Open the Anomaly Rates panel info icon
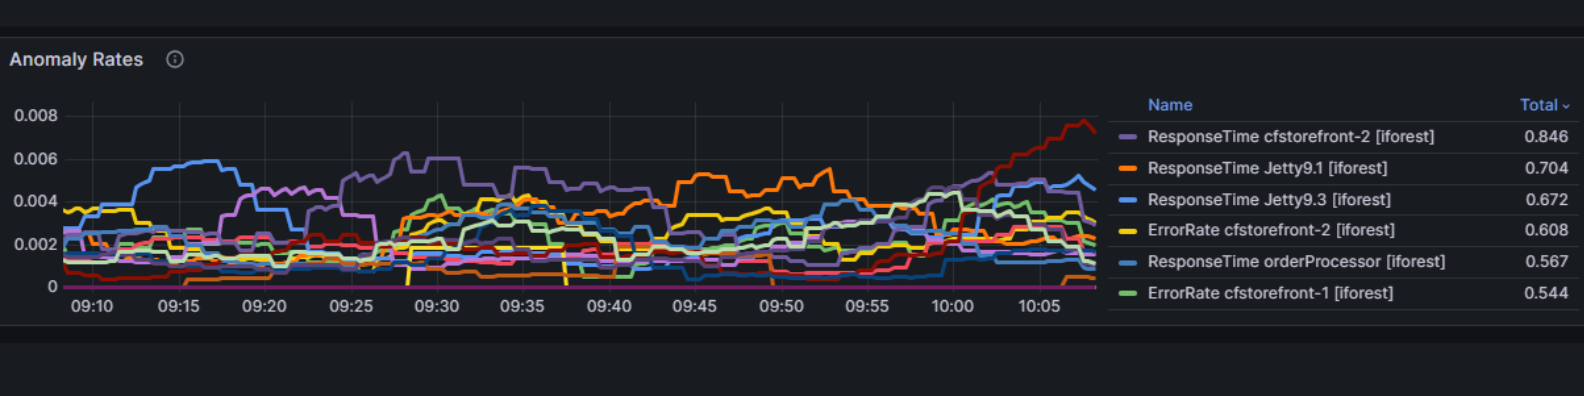The image size is (1584, 396). (175, 60)
